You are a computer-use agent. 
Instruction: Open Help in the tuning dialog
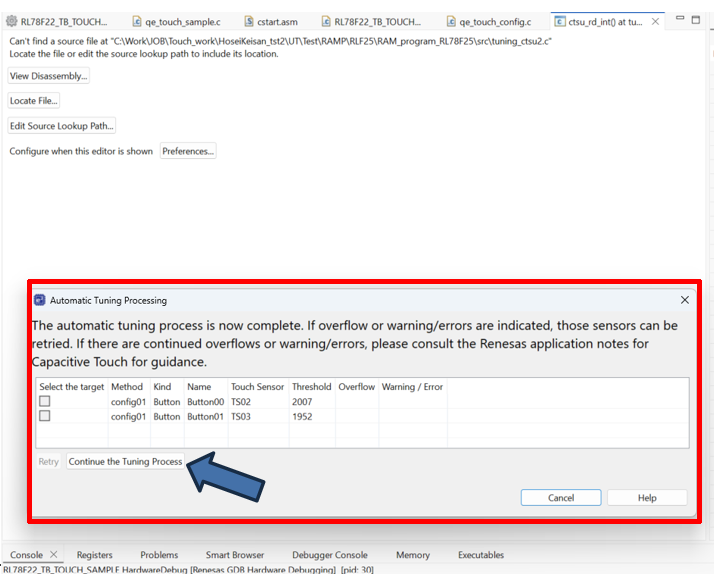coord(647,497)
